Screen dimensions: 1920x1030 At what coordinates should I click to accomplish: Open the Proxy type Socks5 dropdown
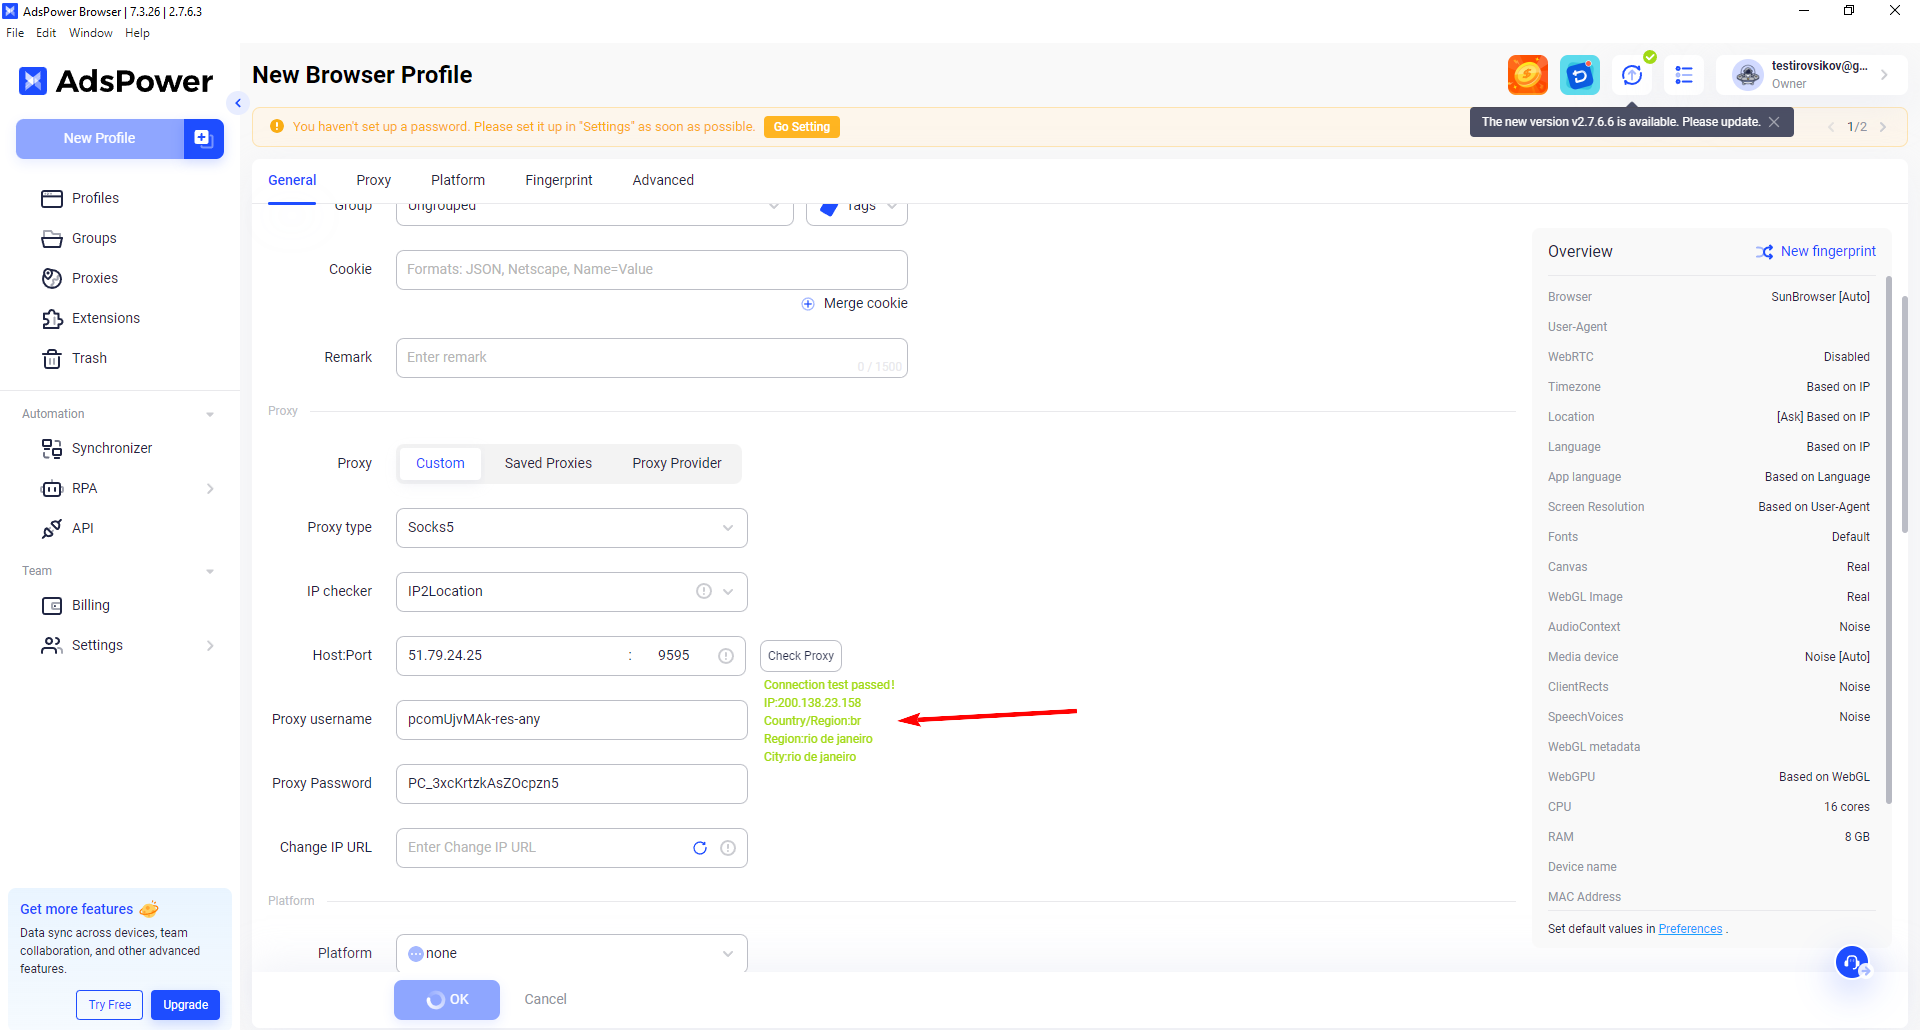pos(571,528)
